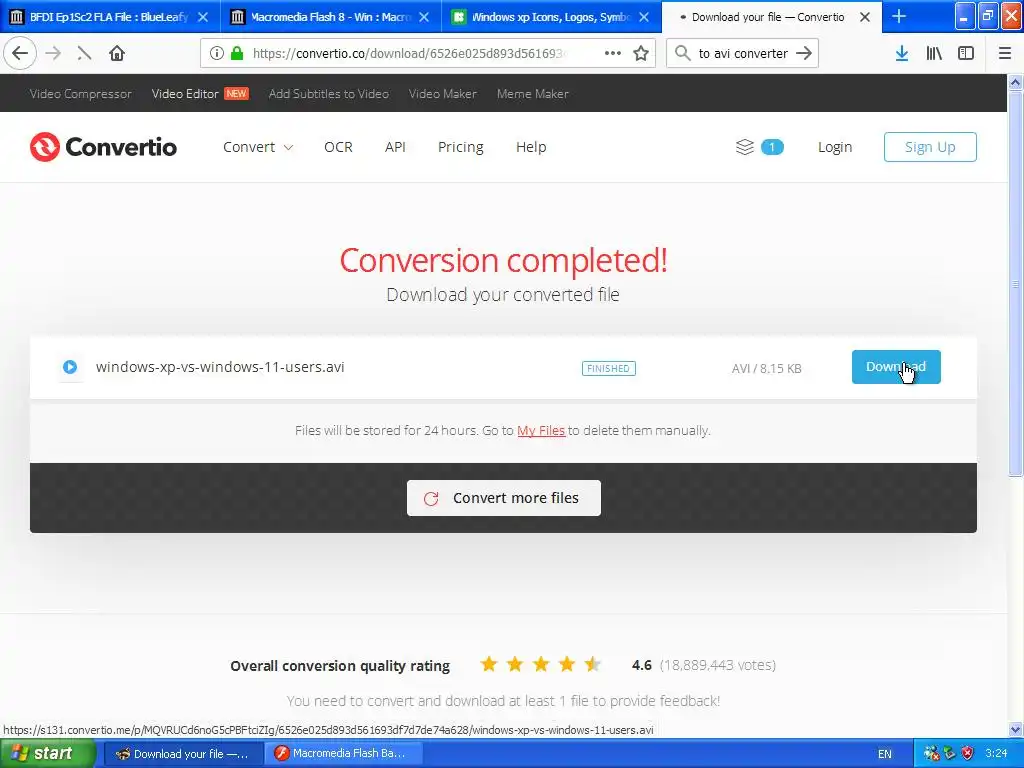Viewport: 1024px width, 768px height.
Task: Open the Video Maker link
Action: pyautogui.click(x=442, y=93)
